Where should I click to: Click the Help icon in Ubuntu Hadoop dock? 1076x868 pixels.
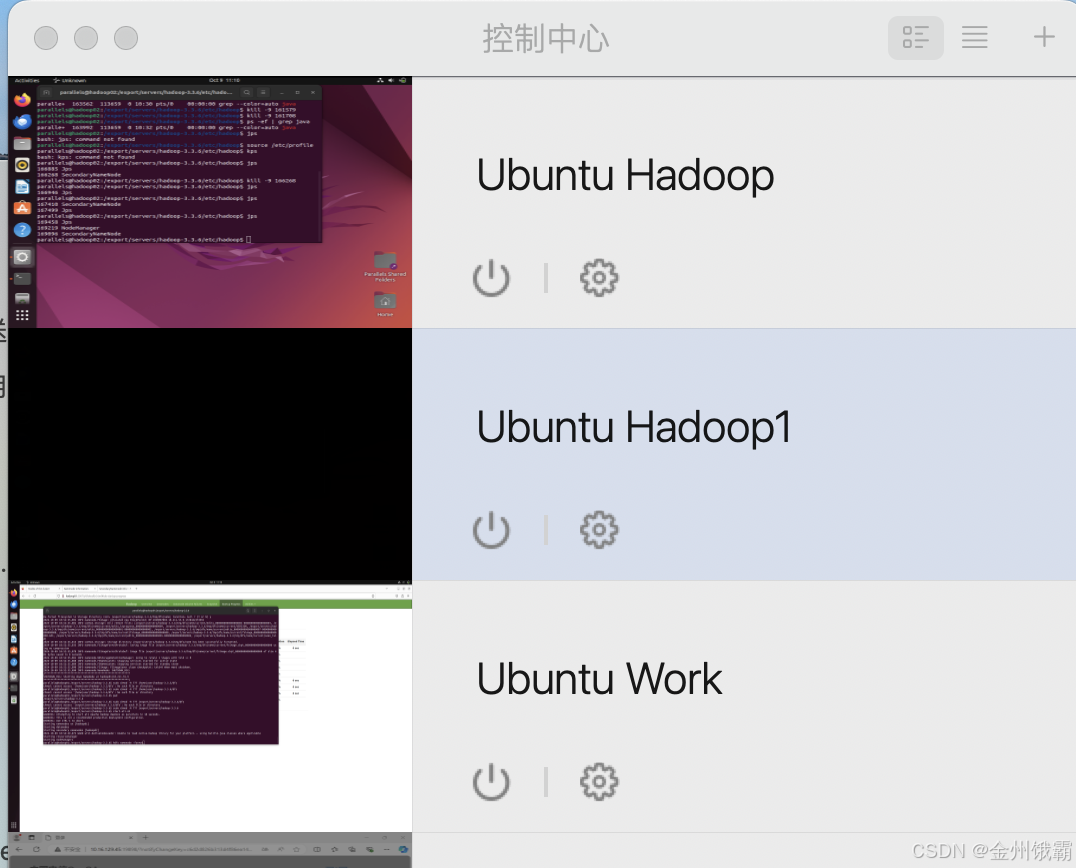click(x=22, y=230)
